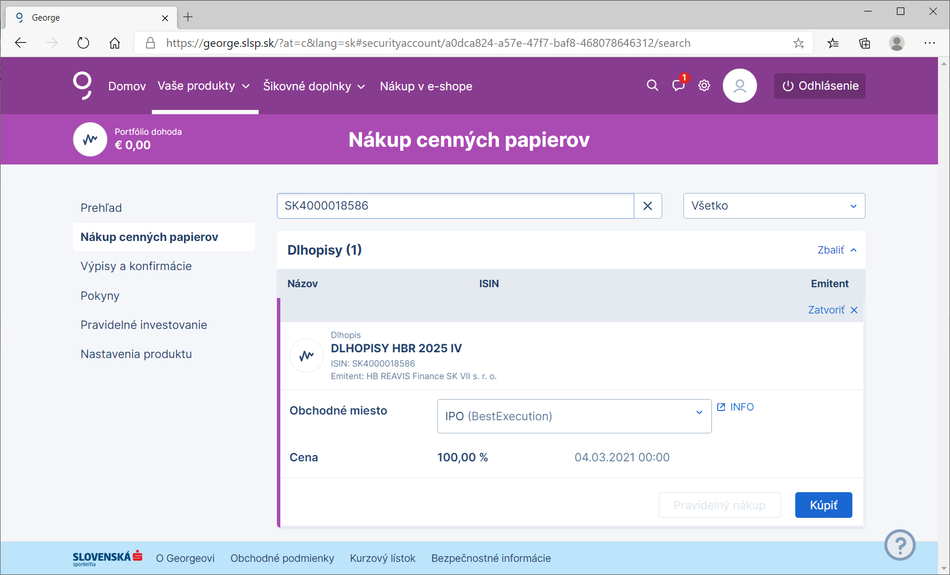Click the Portfólio dohoda € 0,00 balance

point(133,145)
